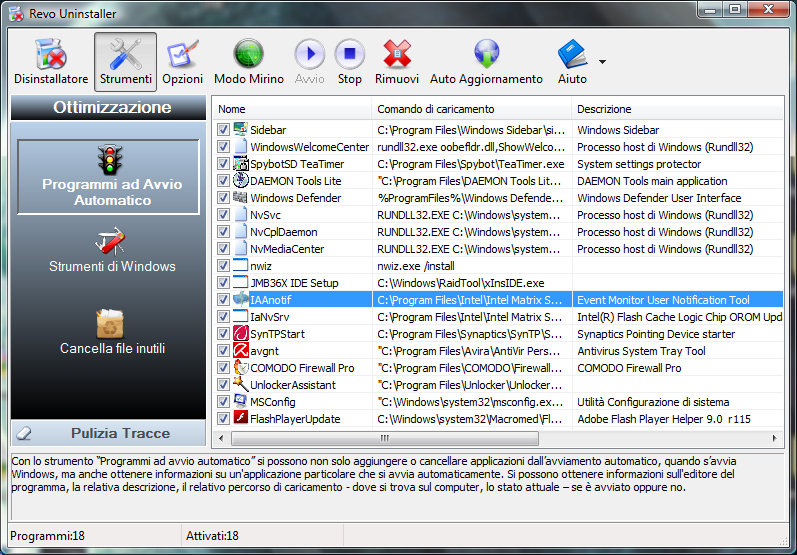
Task: Open Strumenti di Windows knife icon
Action: tap(110, 240)
